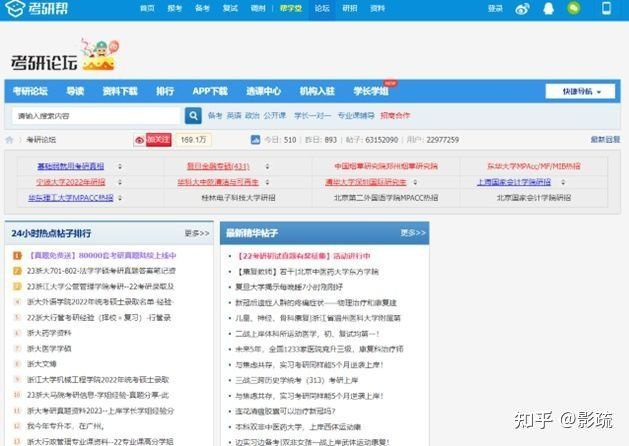The width and height of the screenshot is (629, 446).
Task: Open hot post 浙江大学机械工程学院2022年统考硕士录取
Action: click(x=98, y=379)
